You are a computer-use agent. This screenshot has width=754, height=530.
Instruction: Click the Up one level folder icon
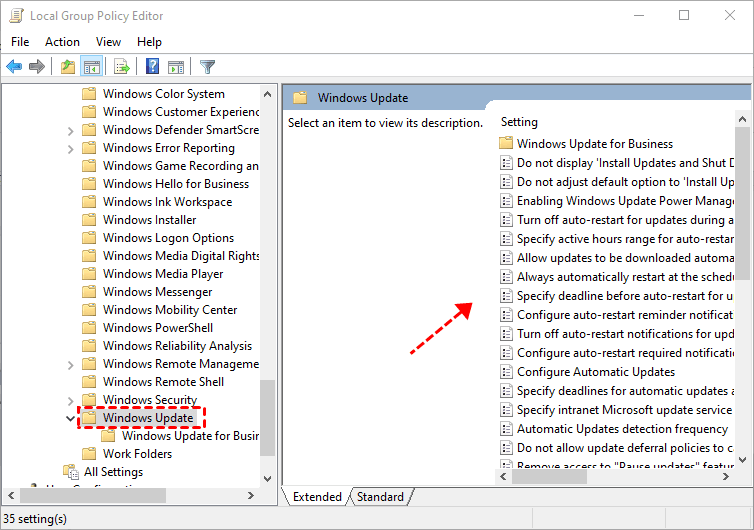[68, 66]
